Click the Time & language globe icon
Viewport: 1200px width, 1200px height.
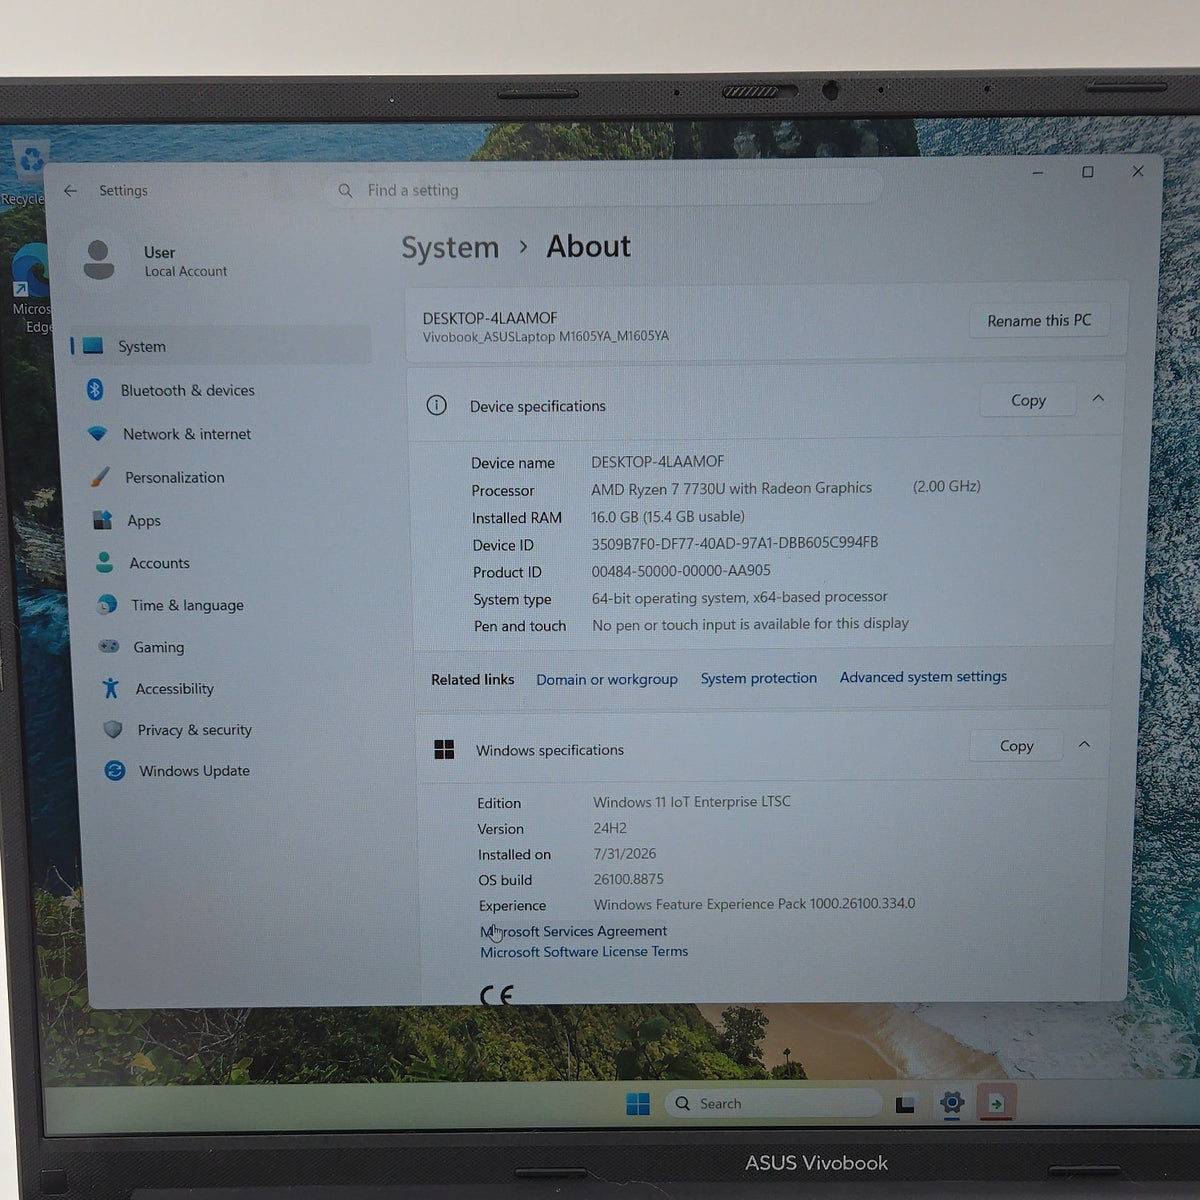tap(107, 605)
